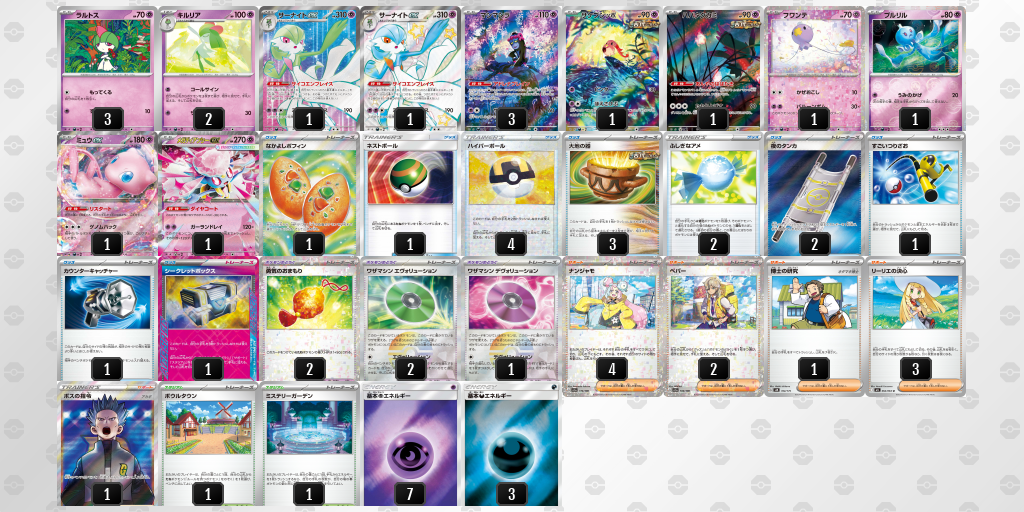The width and height of the screenshot is (1024, 512).
Task: Click the count badge 3 on the dark energy
Action: (511, 493)
